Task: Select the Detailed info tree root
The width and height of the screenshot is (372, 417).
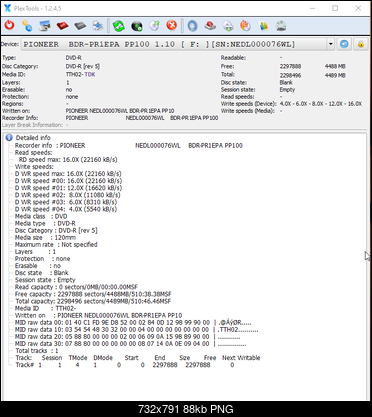Action: tap(33, 138)
